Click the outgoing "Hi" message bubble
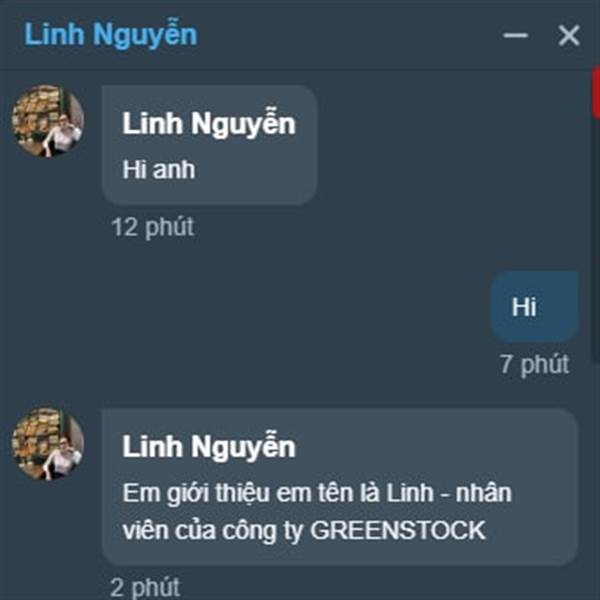 point(535,307)
